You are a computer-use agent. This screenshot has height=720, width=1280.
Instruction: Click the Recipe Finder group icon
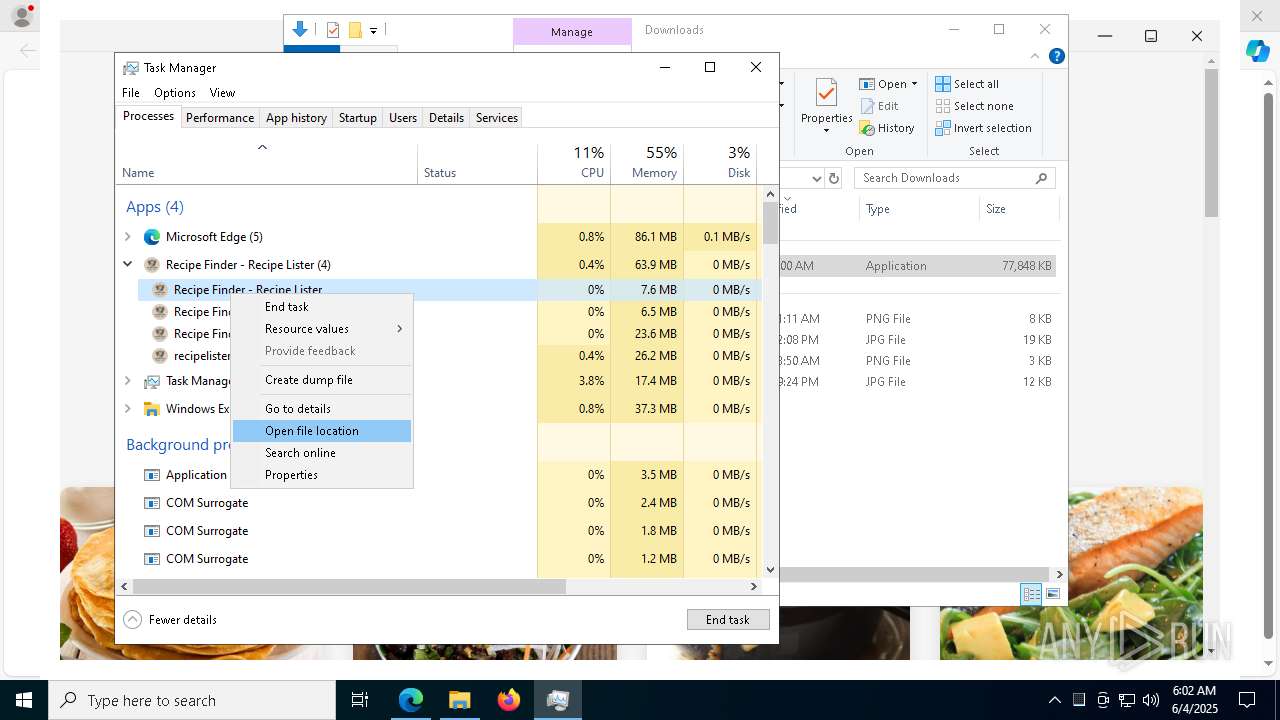(x=152, y=265)
